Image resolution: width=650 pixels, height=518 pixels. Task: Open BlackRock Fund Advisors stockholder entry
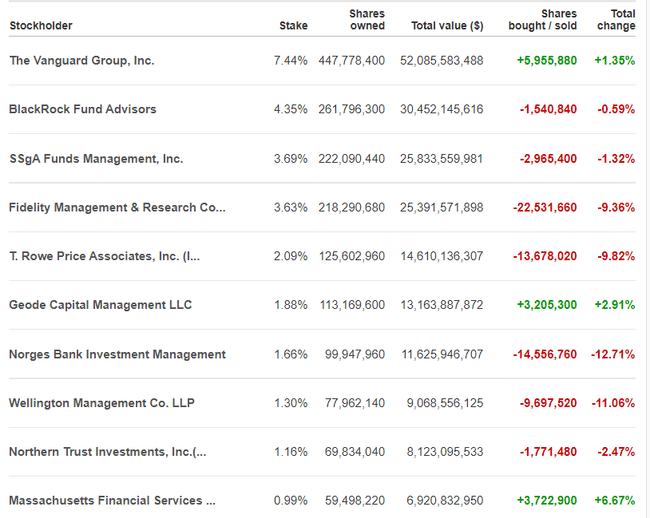pos(83,109)
